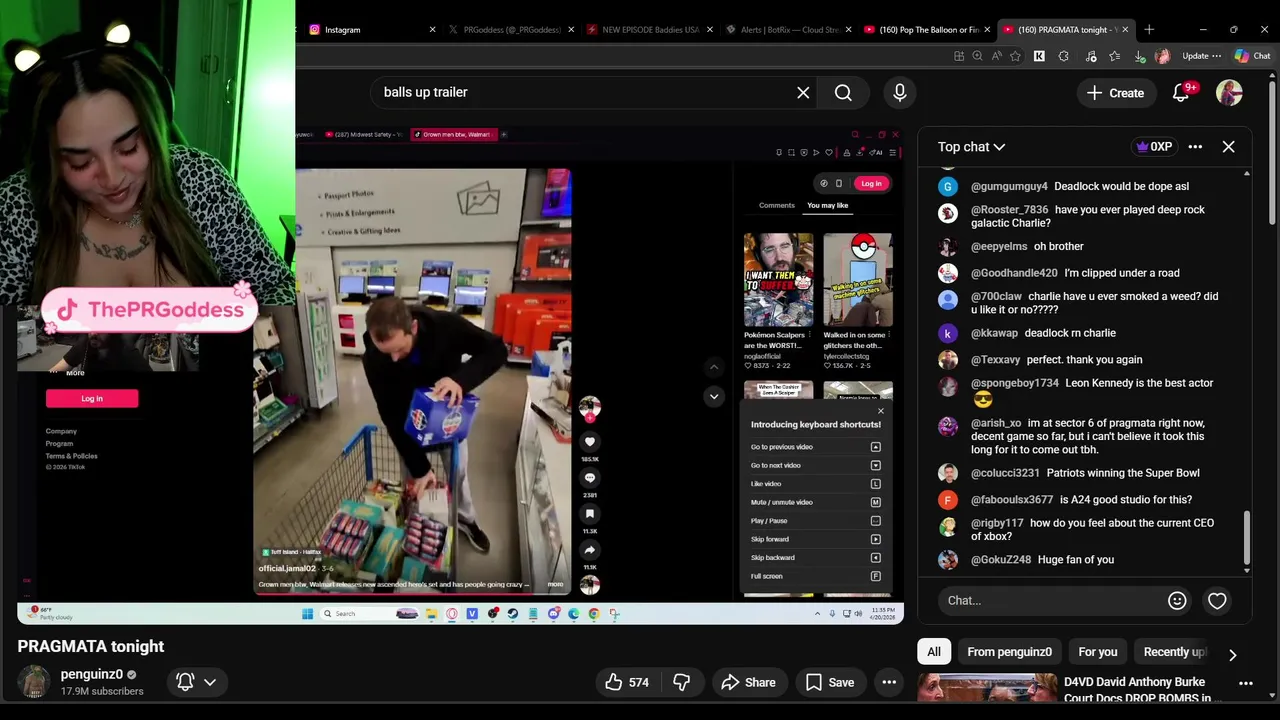1280x720 pixels.
Task: Dislike the PRAGMATA tonight video
Action: click(682, 682)
